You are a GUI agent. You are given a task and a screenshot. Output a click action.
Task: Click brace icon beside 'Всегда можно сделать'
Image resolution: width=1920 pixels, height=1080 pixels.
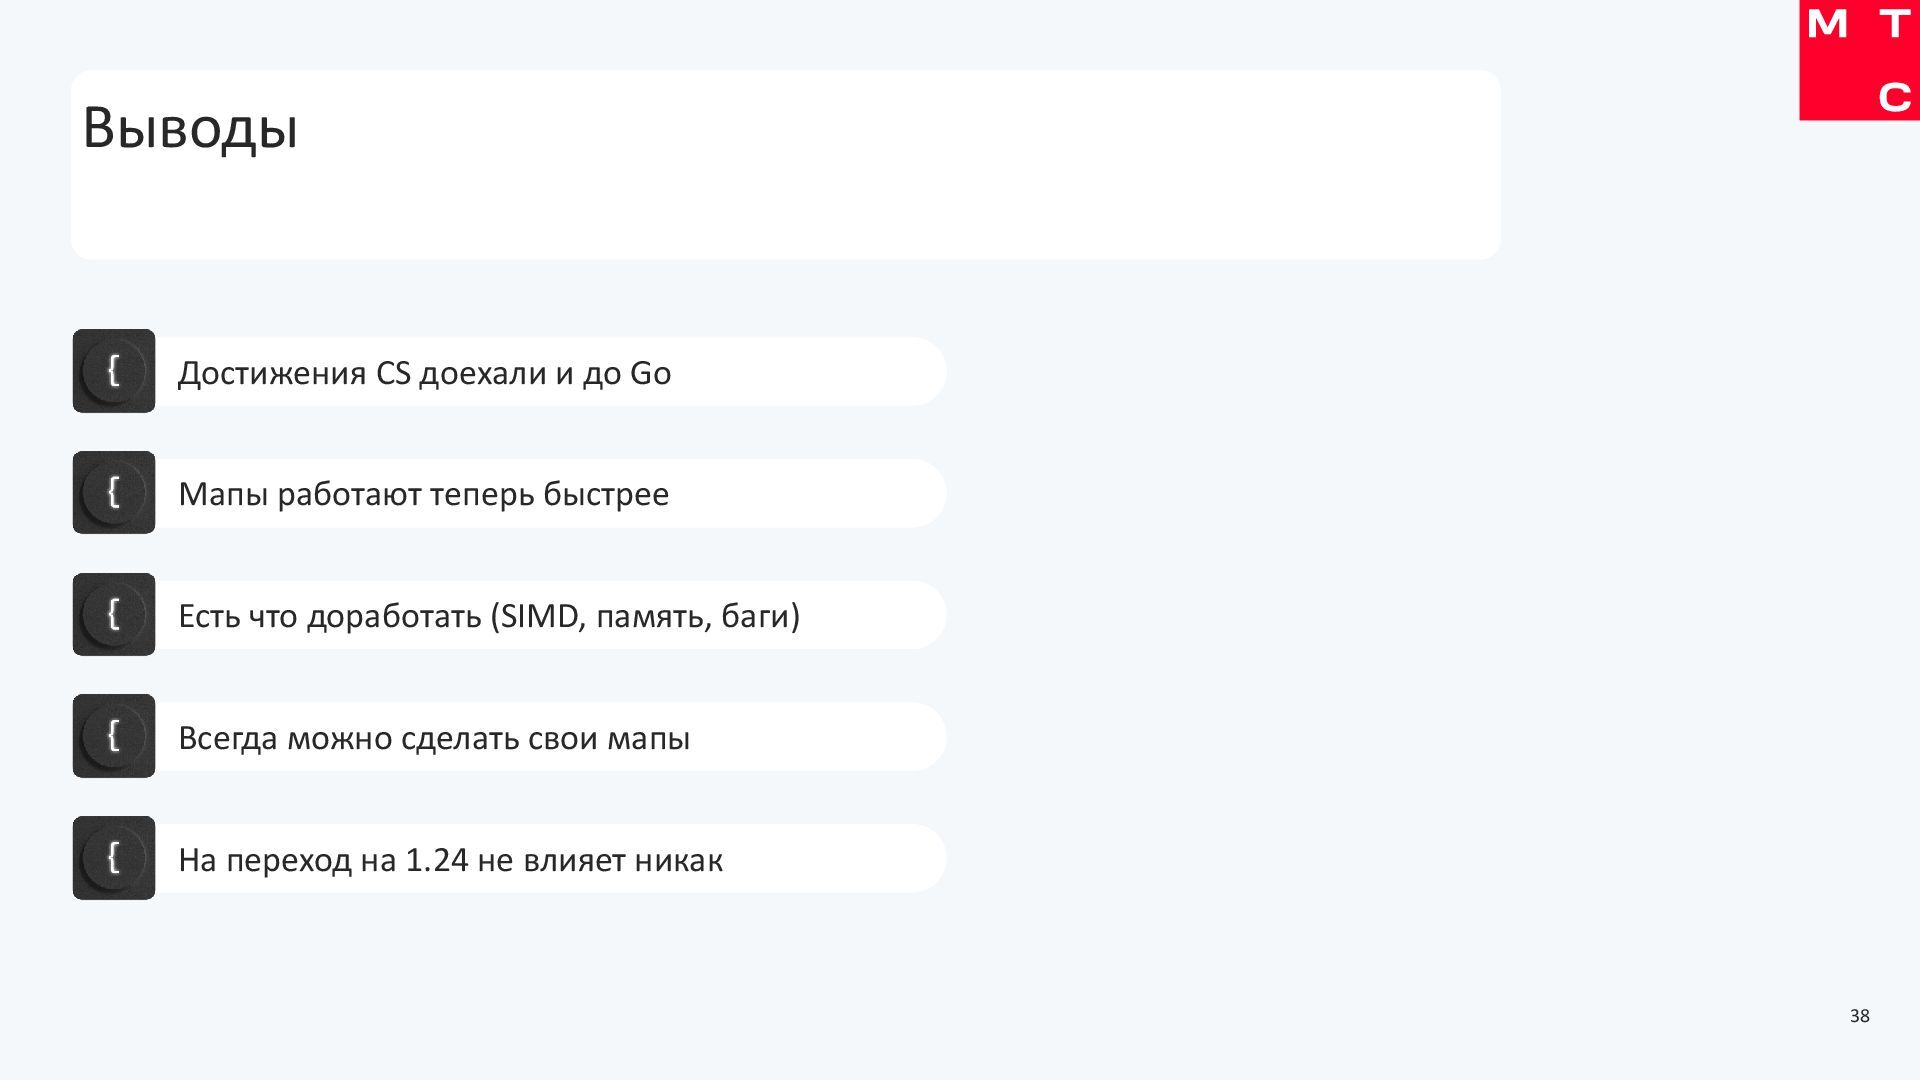pos(114,736)
